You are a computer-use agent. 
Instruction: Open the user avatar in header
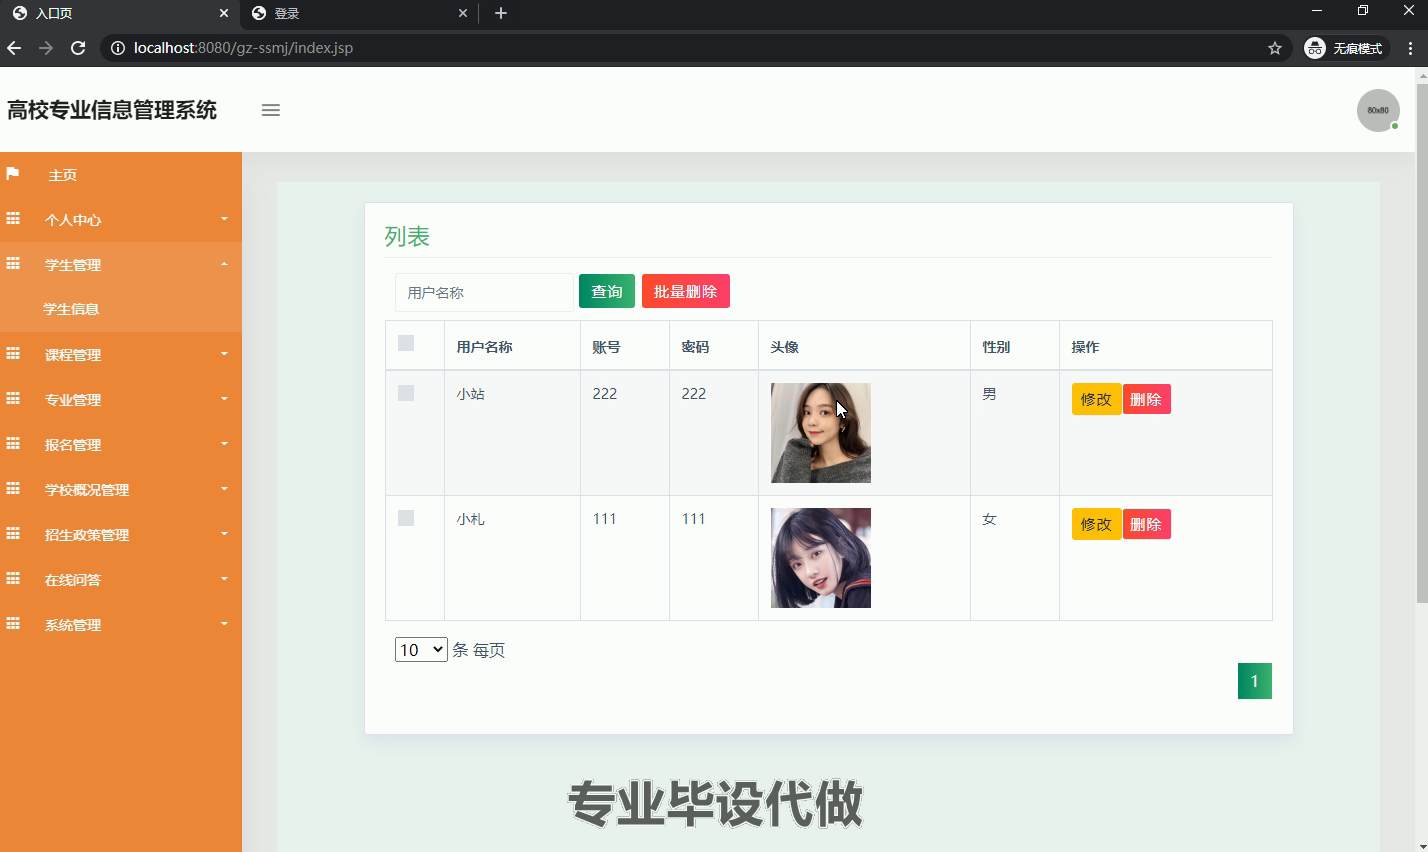coord(1378,110)
